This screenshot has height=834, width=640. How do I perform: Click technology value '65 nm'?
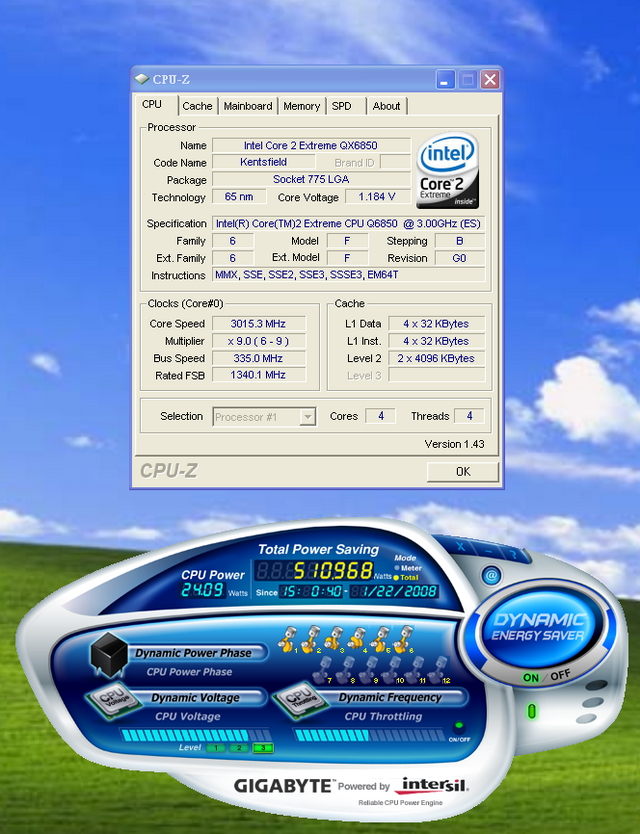239,197
